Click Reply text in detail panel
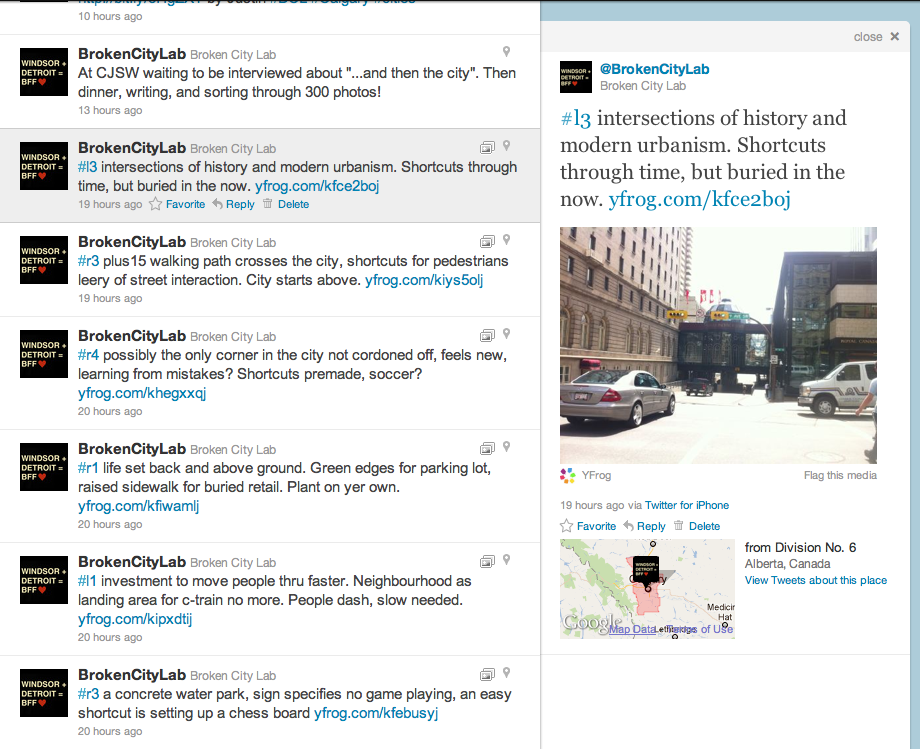920x749 pixels. pos(651,526)
